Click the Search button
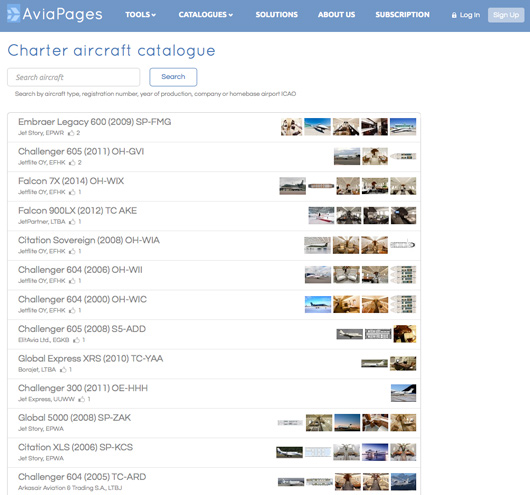This screenshot has width=530, height=495. 173,77
